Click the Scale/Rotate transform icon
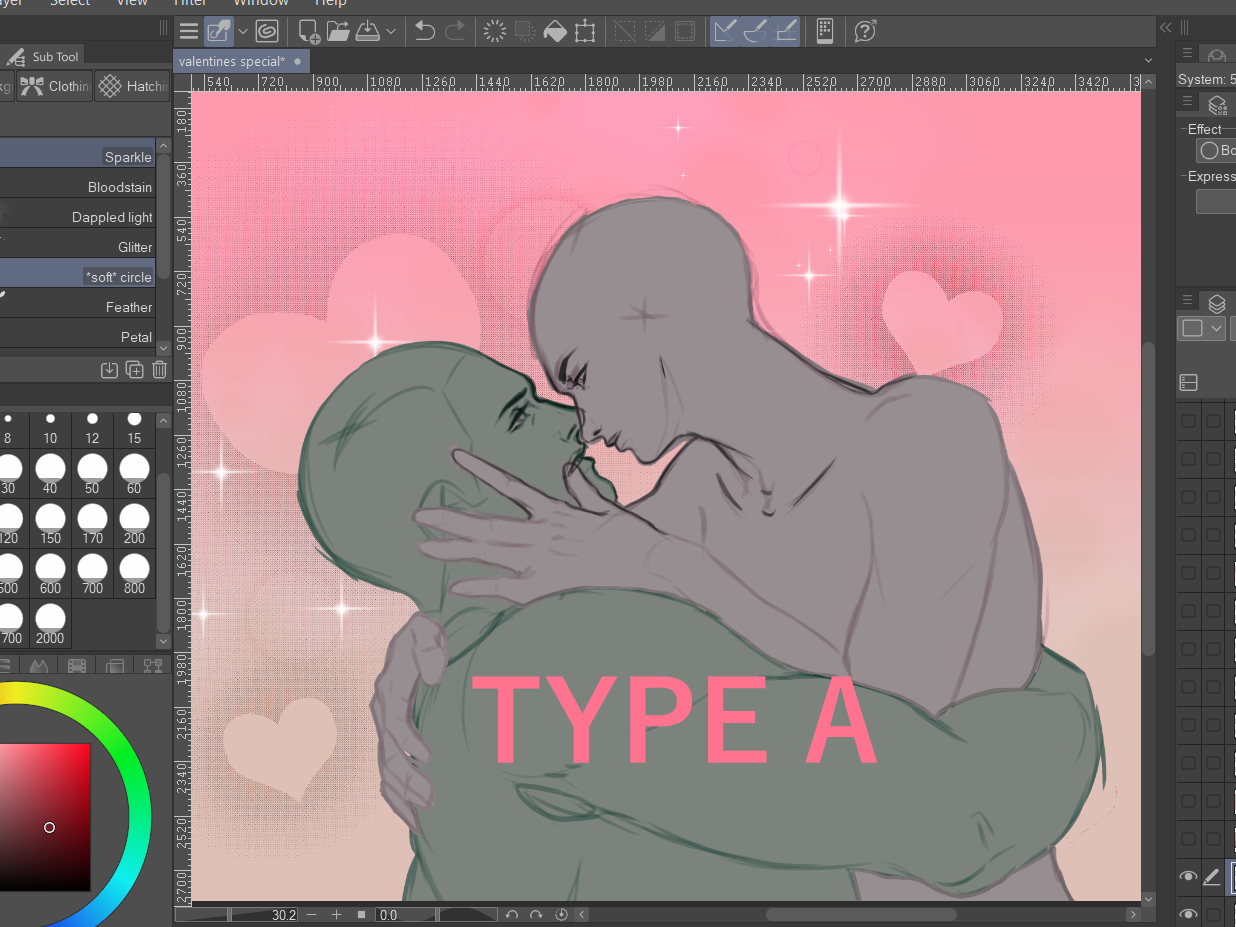 [585, 32]
